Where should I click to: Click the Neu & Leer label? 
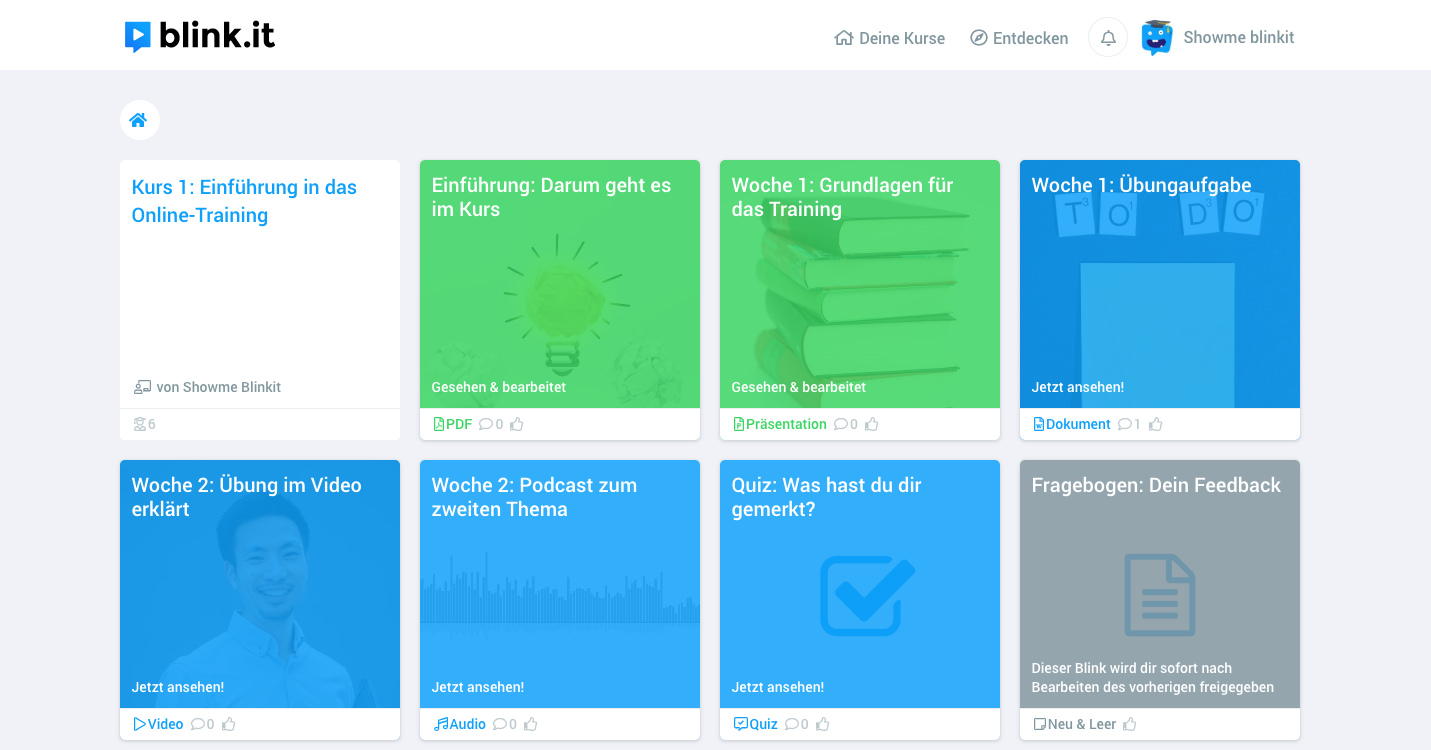[1074, 724]
